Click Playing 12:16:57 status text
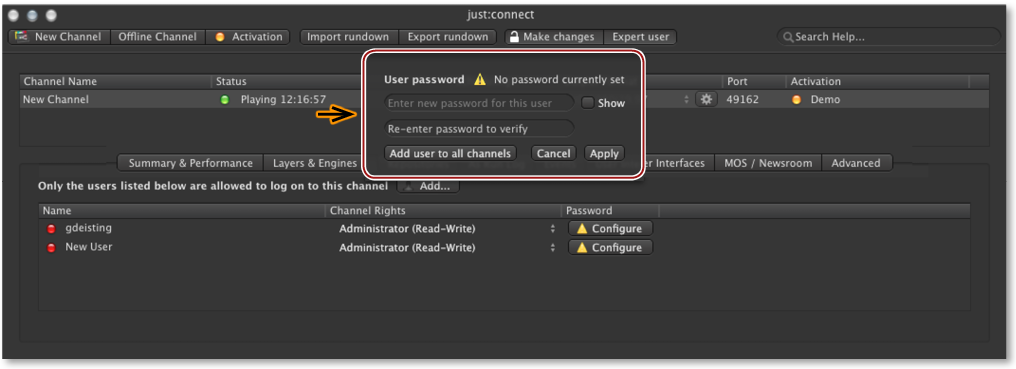Image resolution: width=1016 pixels, height=369 pixels. click(283, 100)
